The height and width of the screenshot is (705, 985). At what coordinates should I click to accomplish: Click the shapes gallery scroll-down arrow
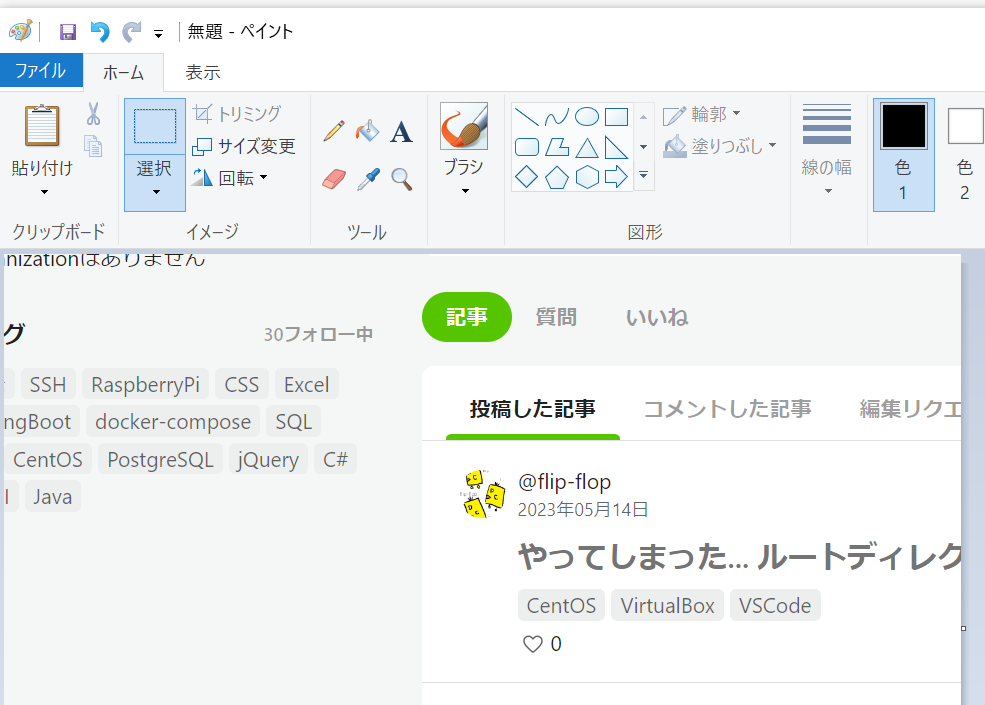[x=643, y=147]
